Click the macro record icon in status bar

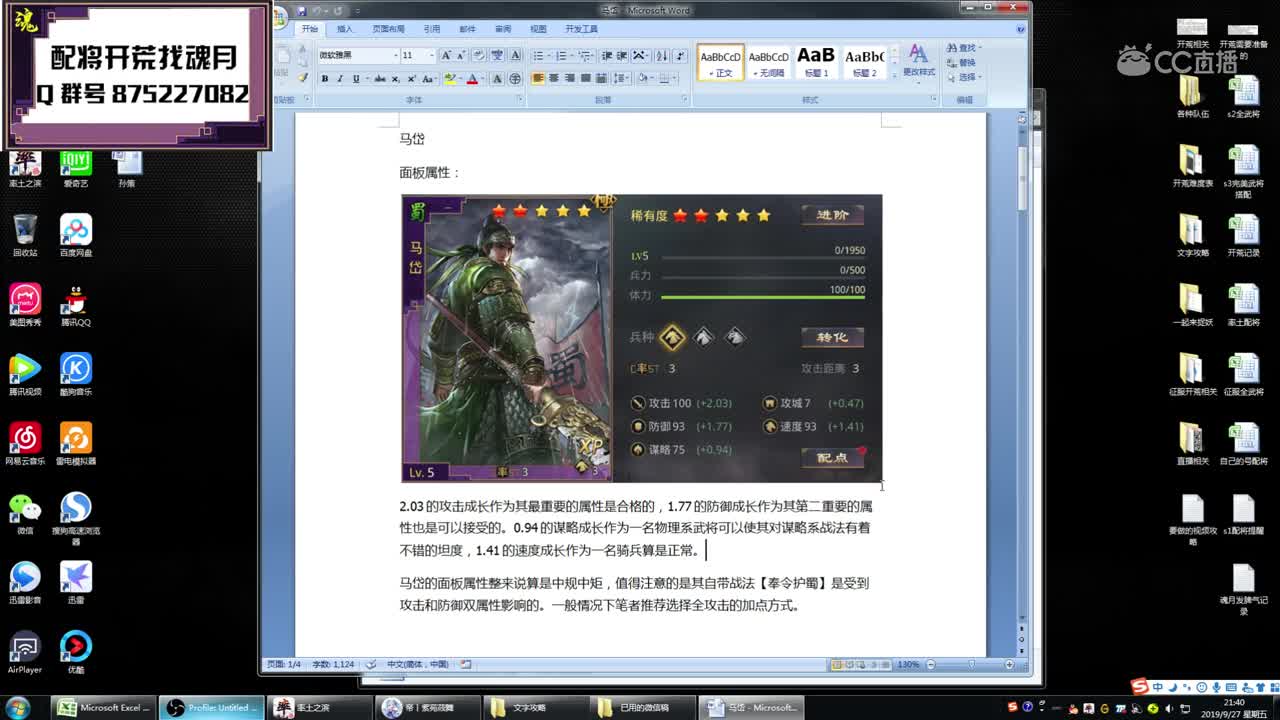(x=465, y=664)
